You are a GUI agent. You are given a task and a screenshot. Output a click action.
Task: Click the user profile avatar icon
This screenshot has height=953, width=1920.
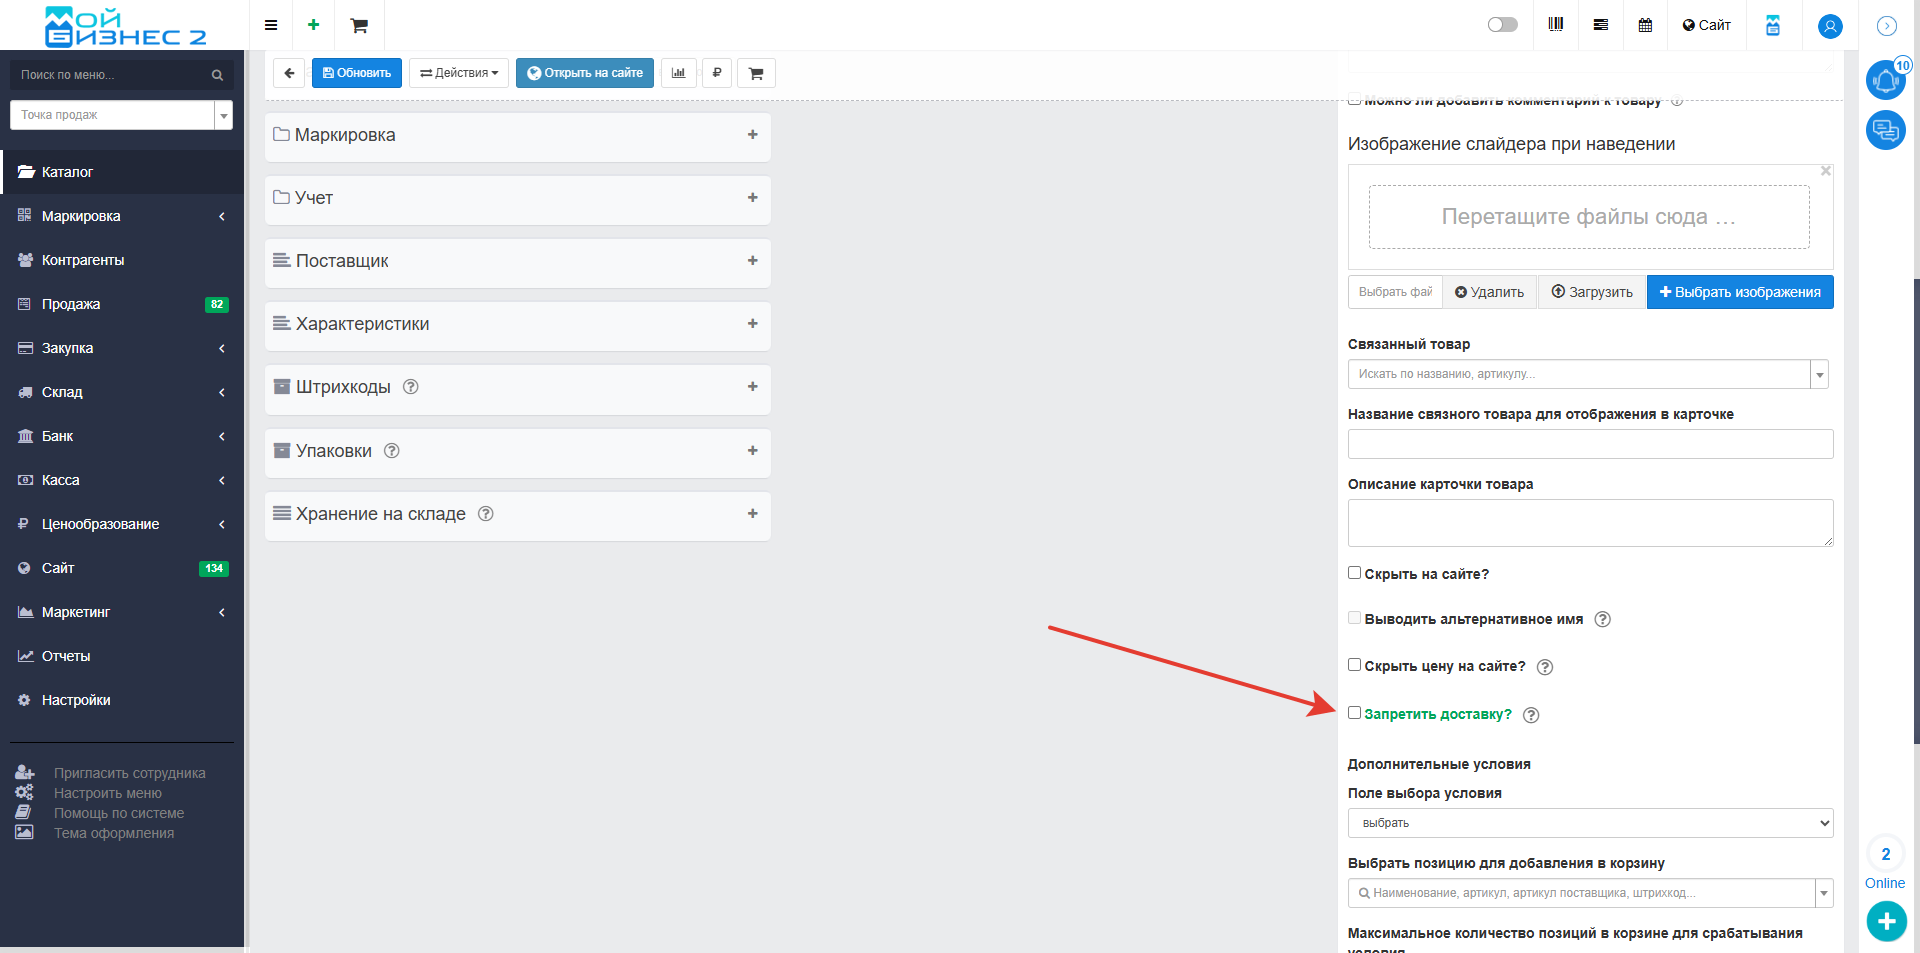(1830, 26)
